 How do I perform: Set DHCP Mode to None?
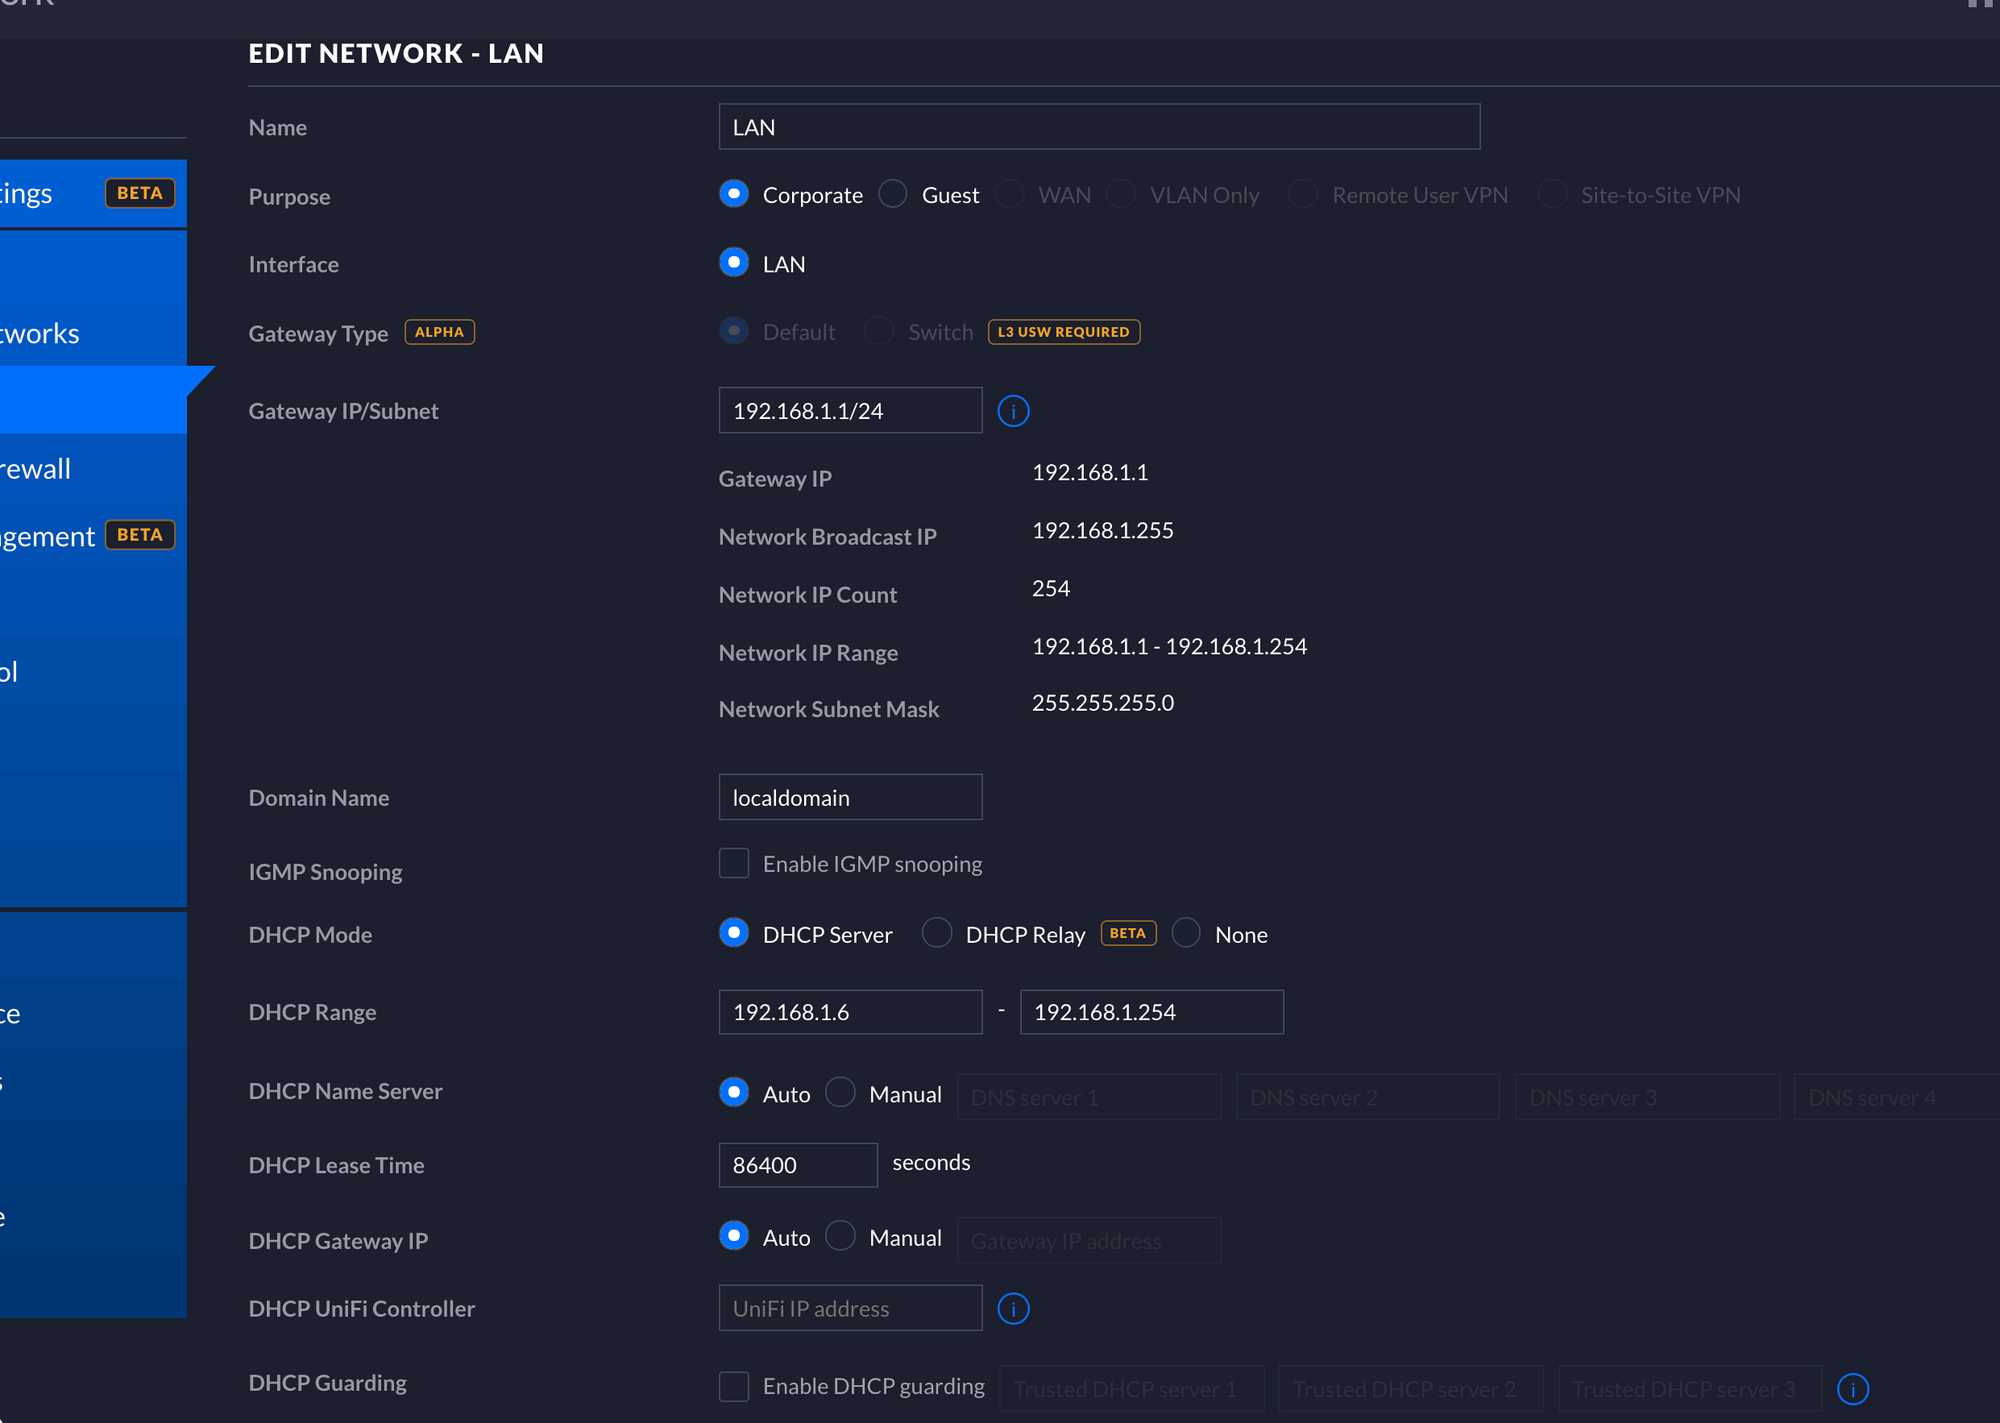tap(1186, 934)
